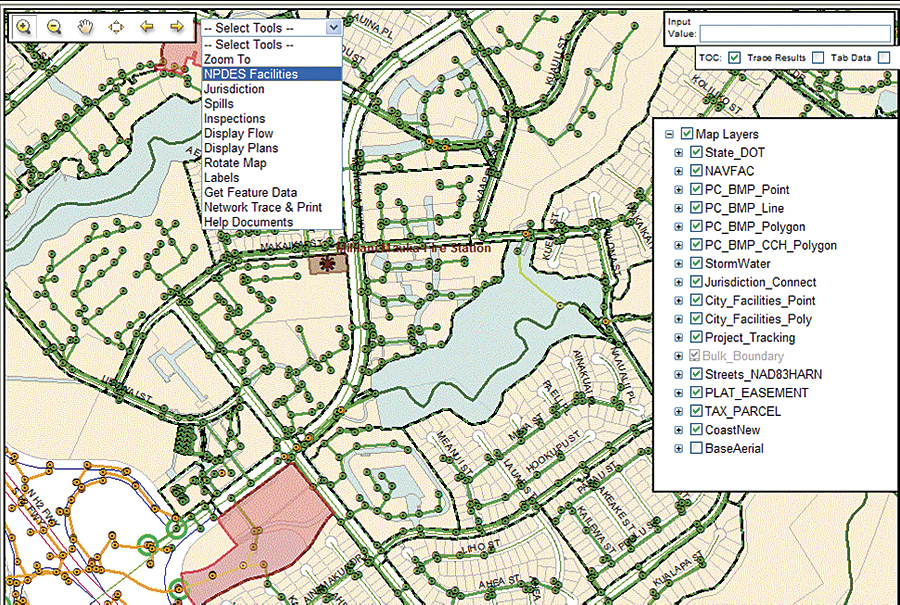Expand the BaseAerial layer node
The image size is (900, 605).
(x=678, y=448)
